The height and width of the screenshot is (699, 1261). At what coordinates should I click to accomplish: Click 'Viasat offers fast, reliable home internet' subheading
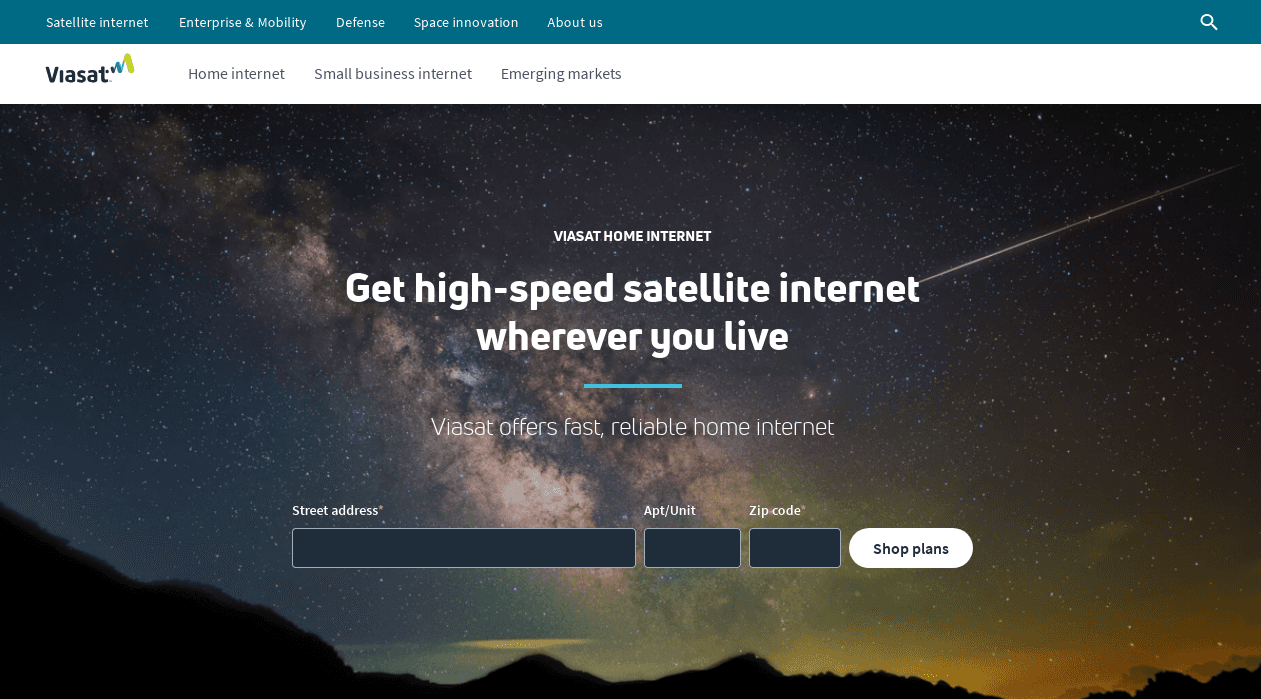point(632,427)
